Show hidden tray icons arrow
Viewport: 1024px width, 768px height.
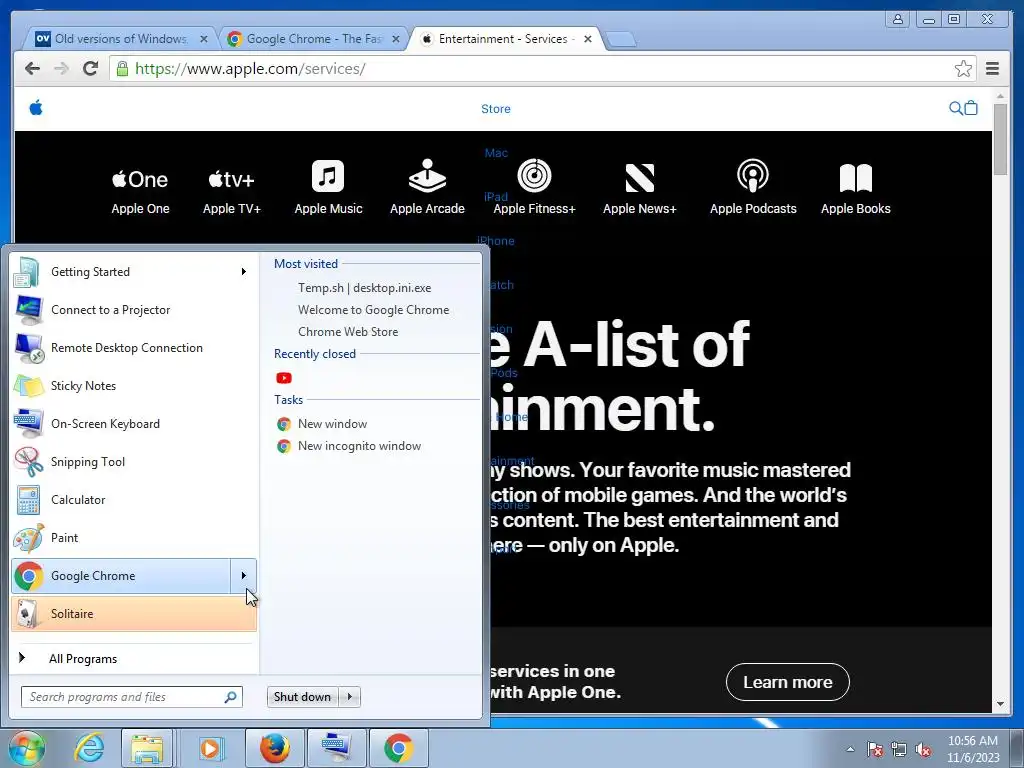pos(850,749)
